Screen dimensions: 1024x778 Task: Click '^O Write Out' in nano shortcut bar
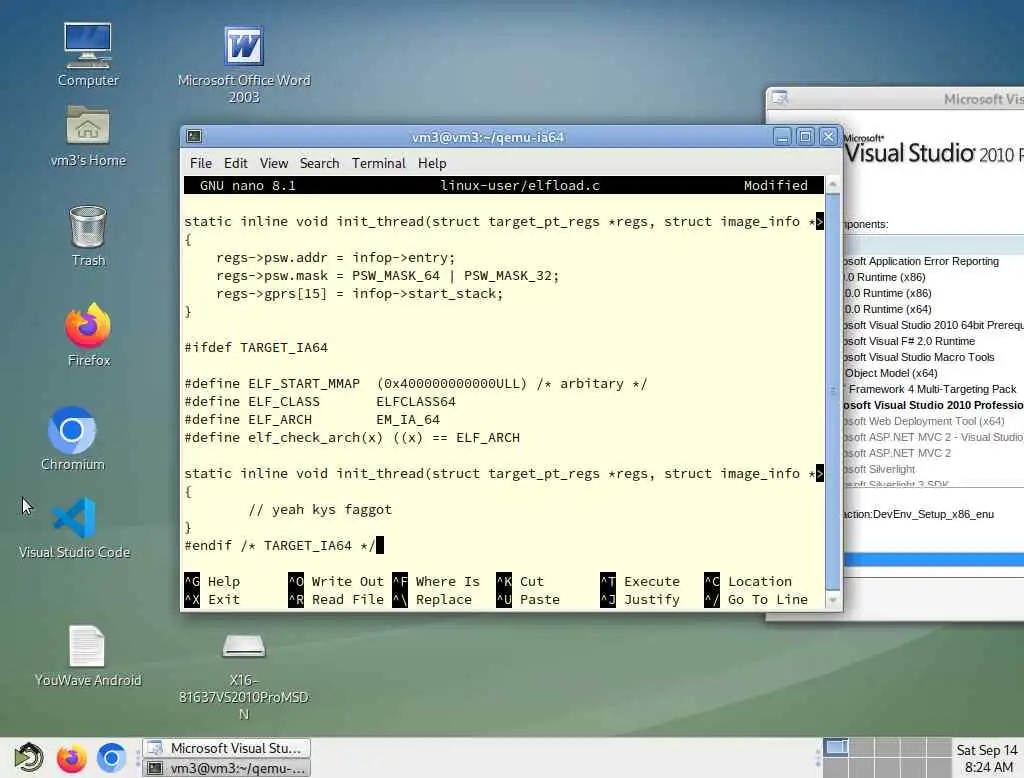[x=336, y=581]
